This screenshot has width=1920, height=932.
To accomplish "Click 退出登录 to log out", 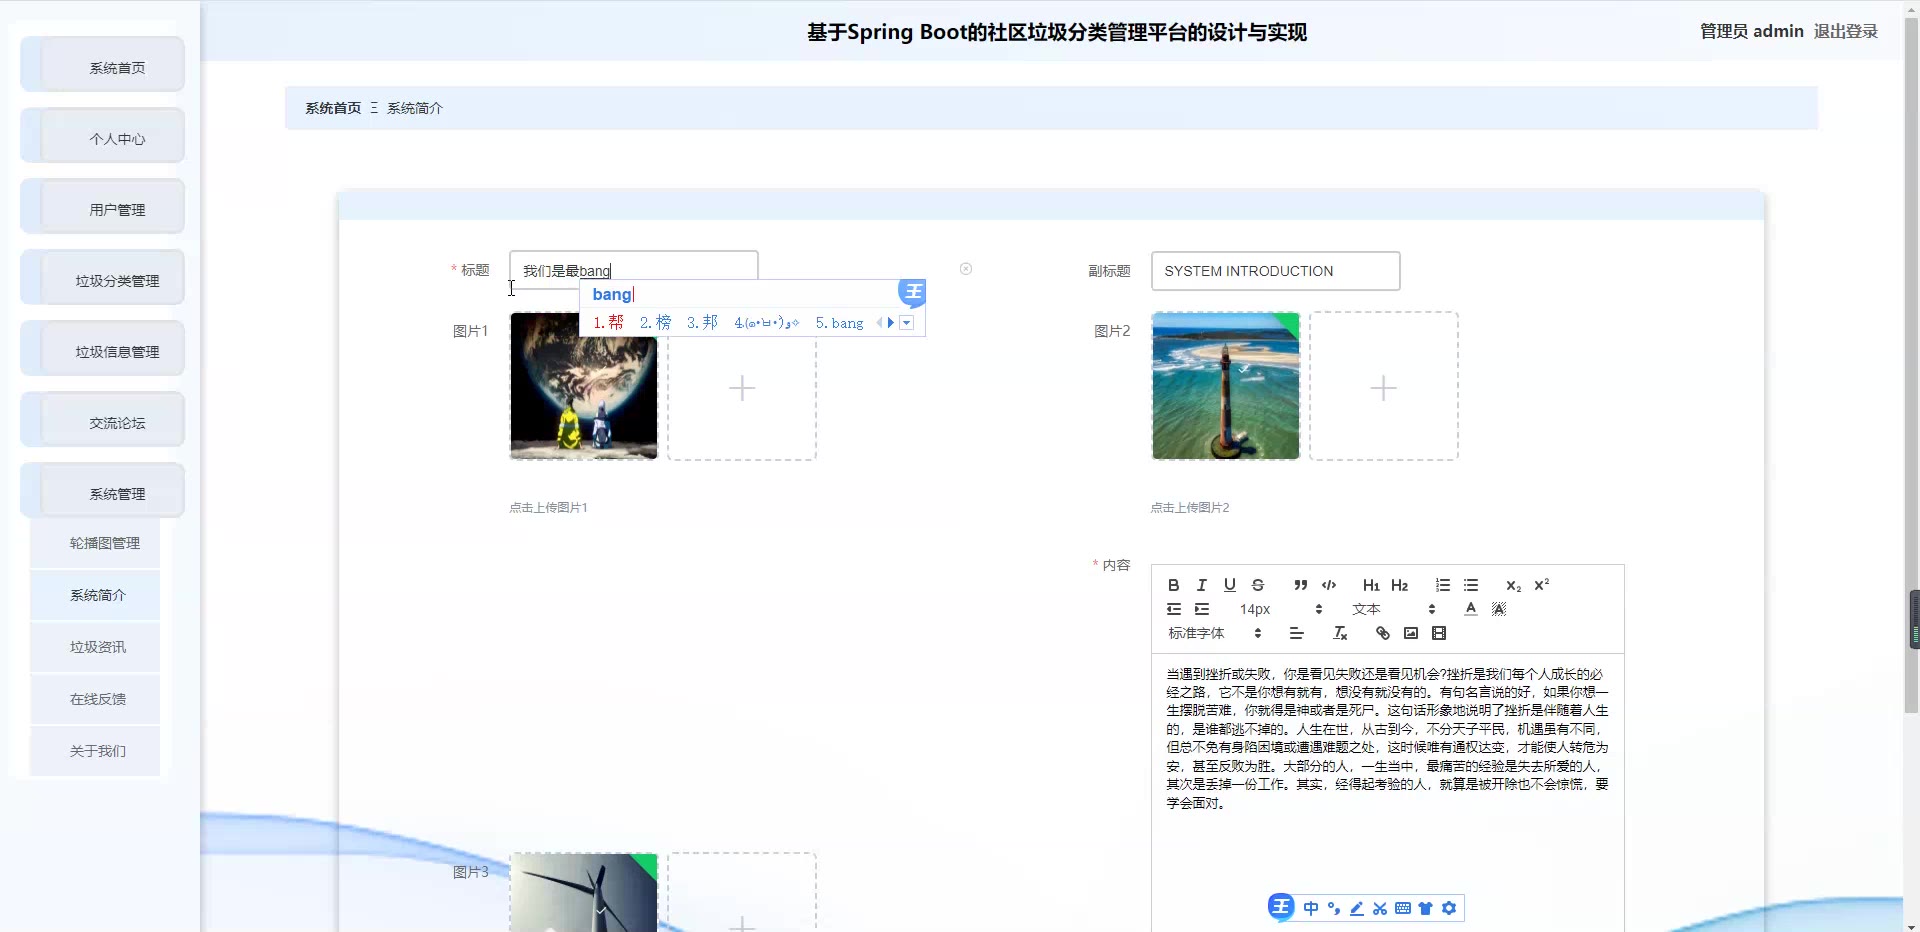I will [x=1845, y=31].
